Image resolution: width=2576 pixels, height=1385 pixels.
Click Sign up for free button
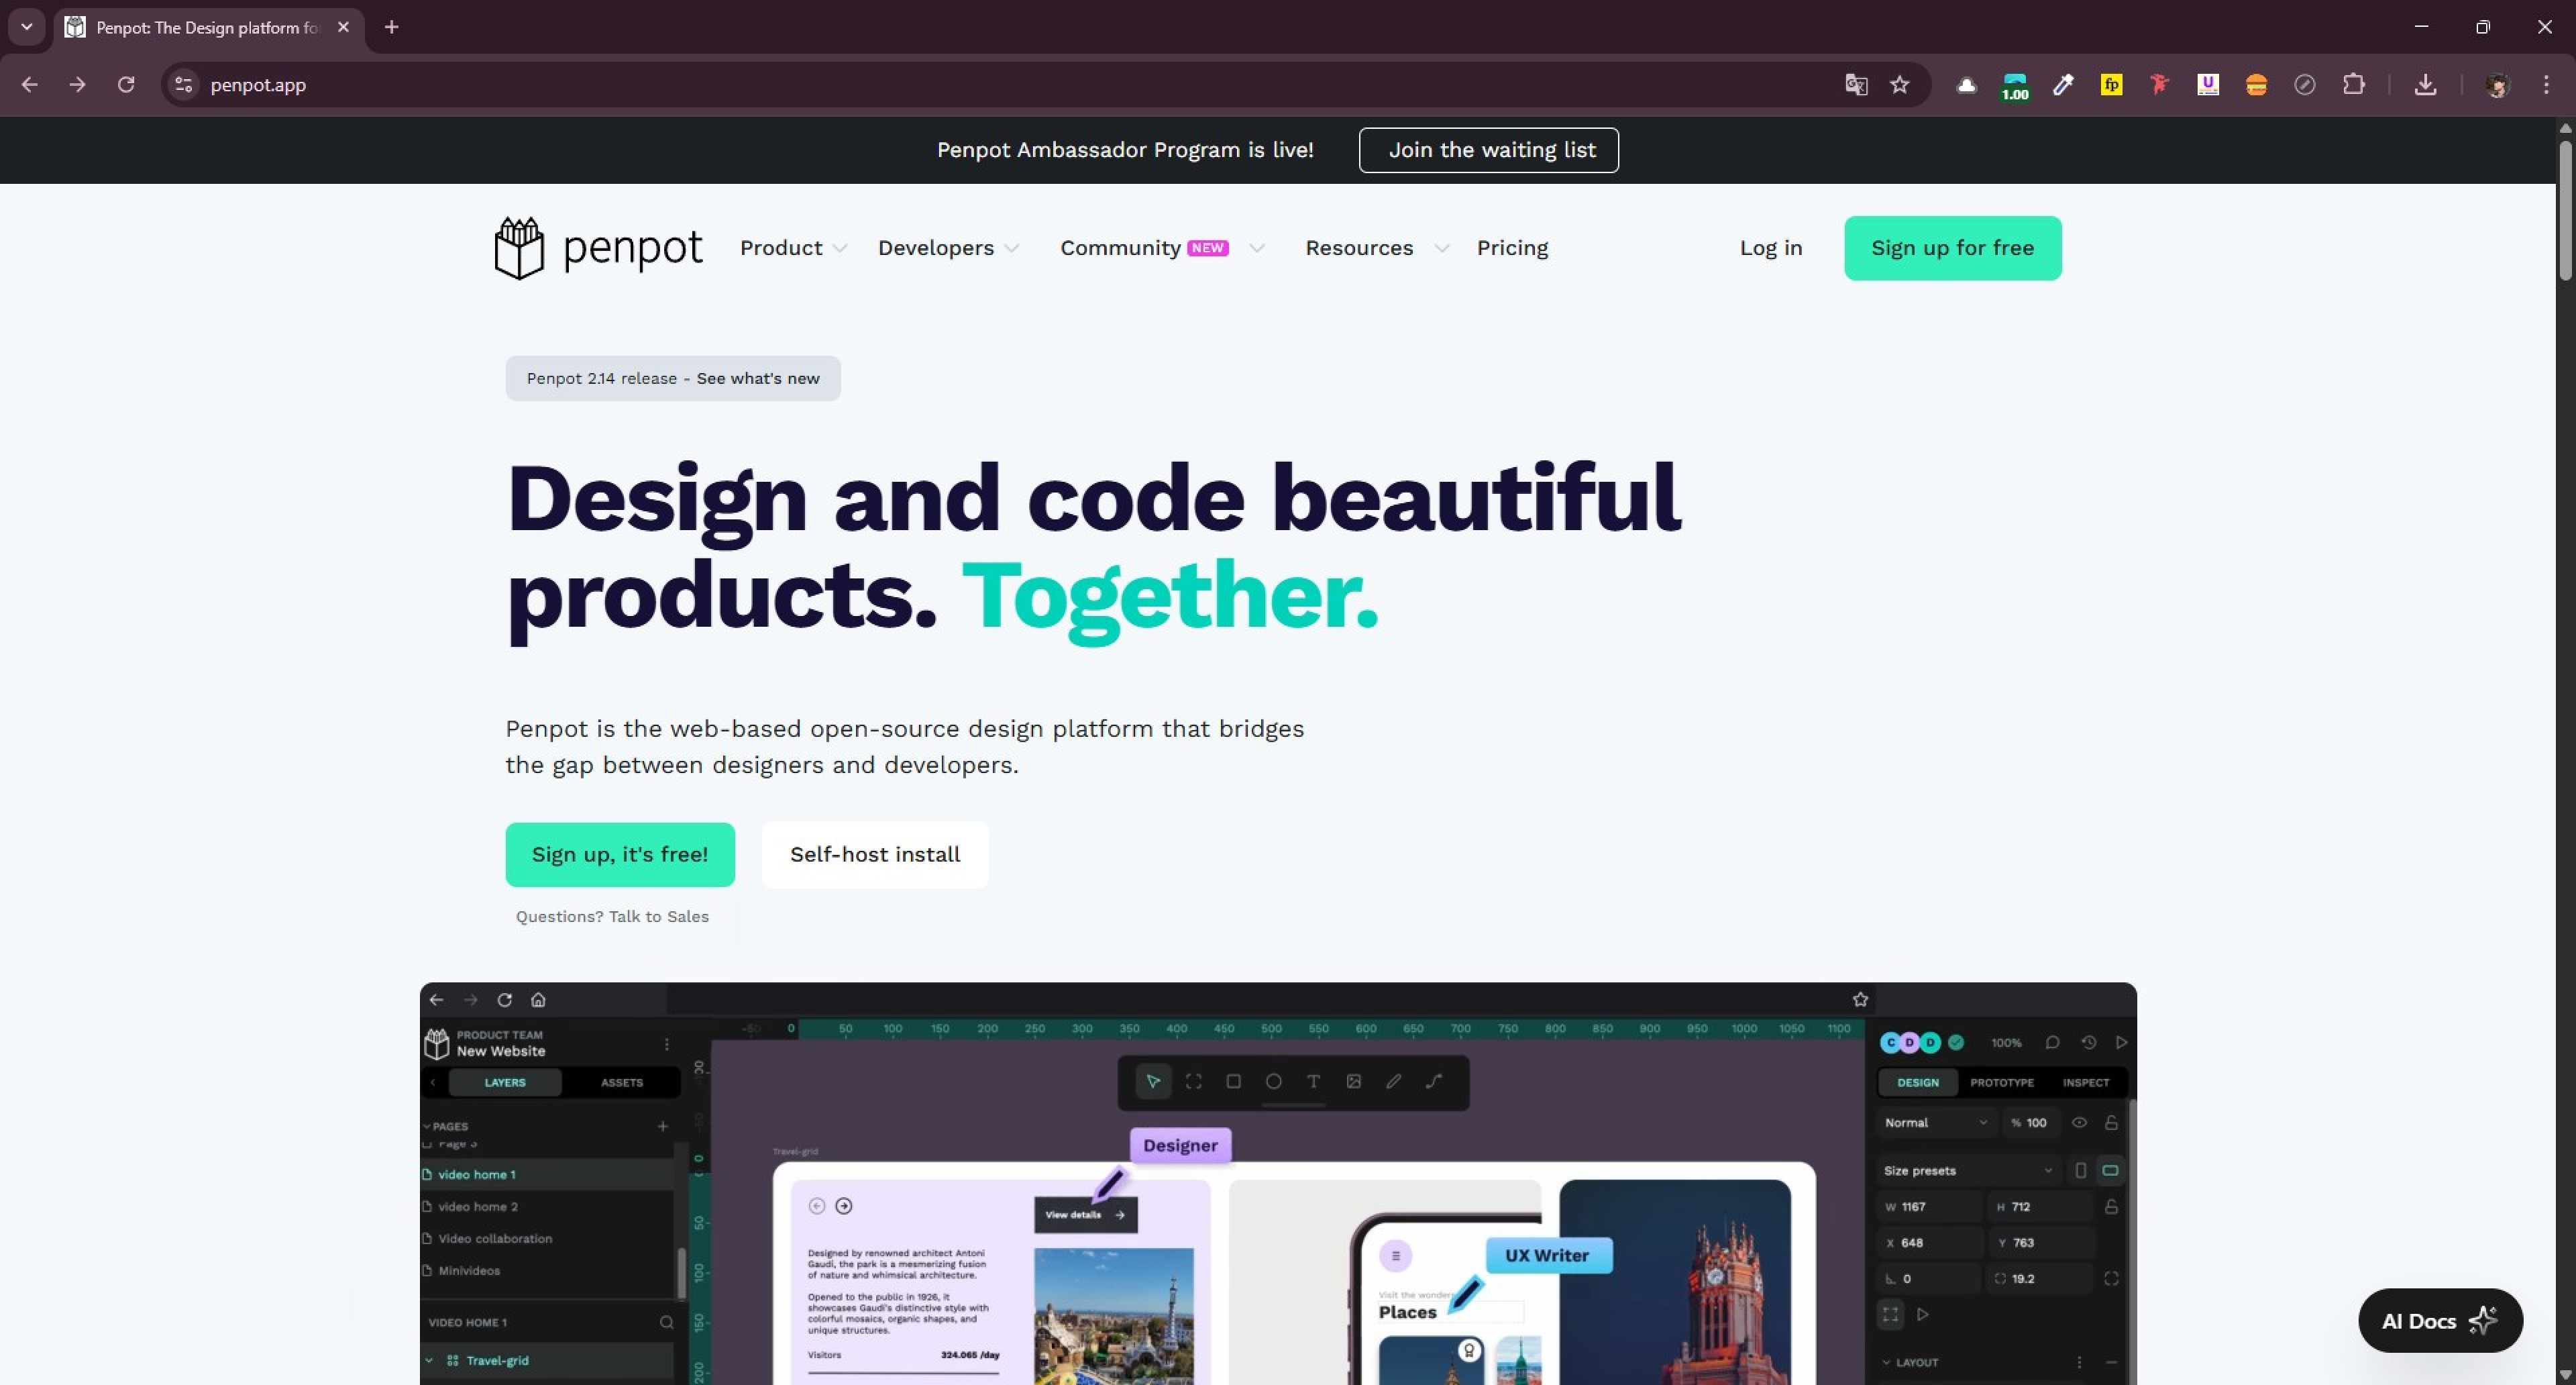(1953, 248)
